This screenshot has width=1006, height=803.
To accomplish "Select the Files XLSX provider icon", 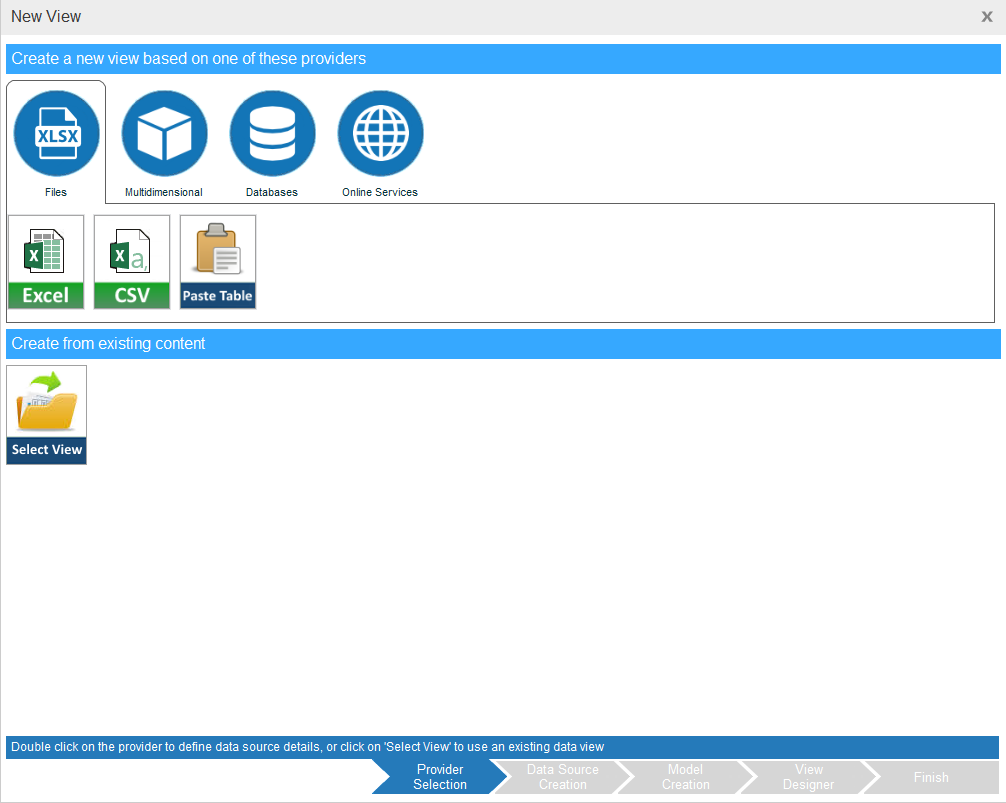I will [x=56, y=133].
